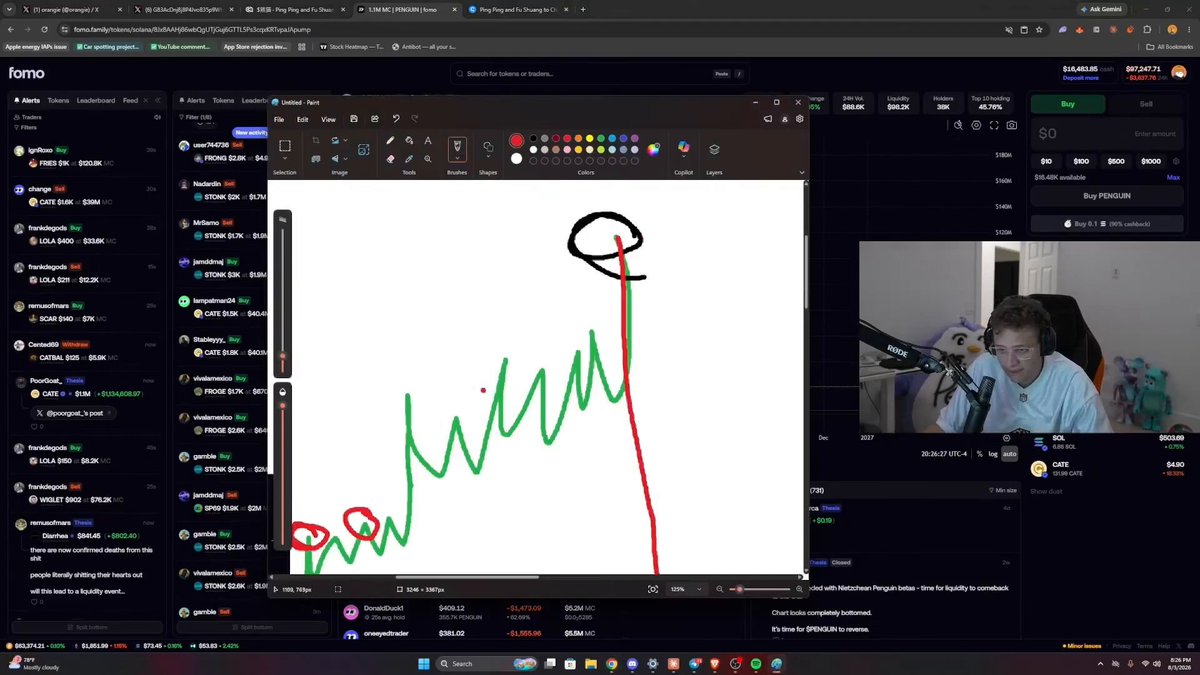Open the File menu in Paint
The image size is (1200, 675).
tap(279, 119)
